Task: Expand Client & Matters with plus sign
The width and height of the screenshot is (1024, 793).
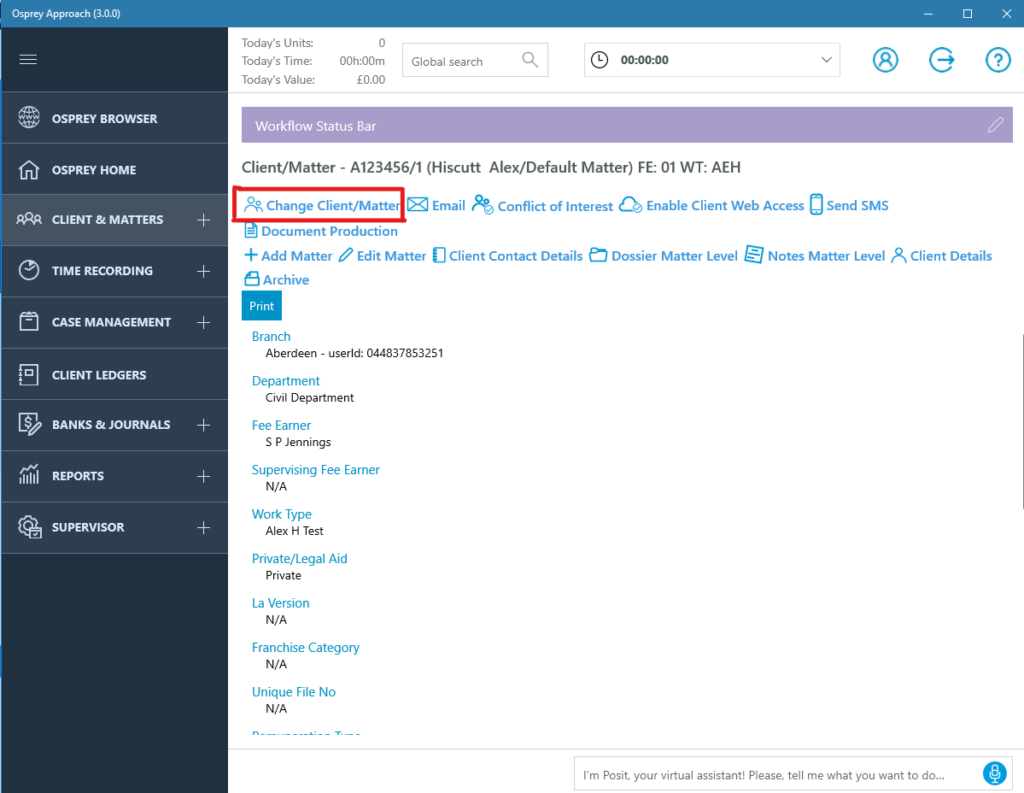Action: pos(204,220)
